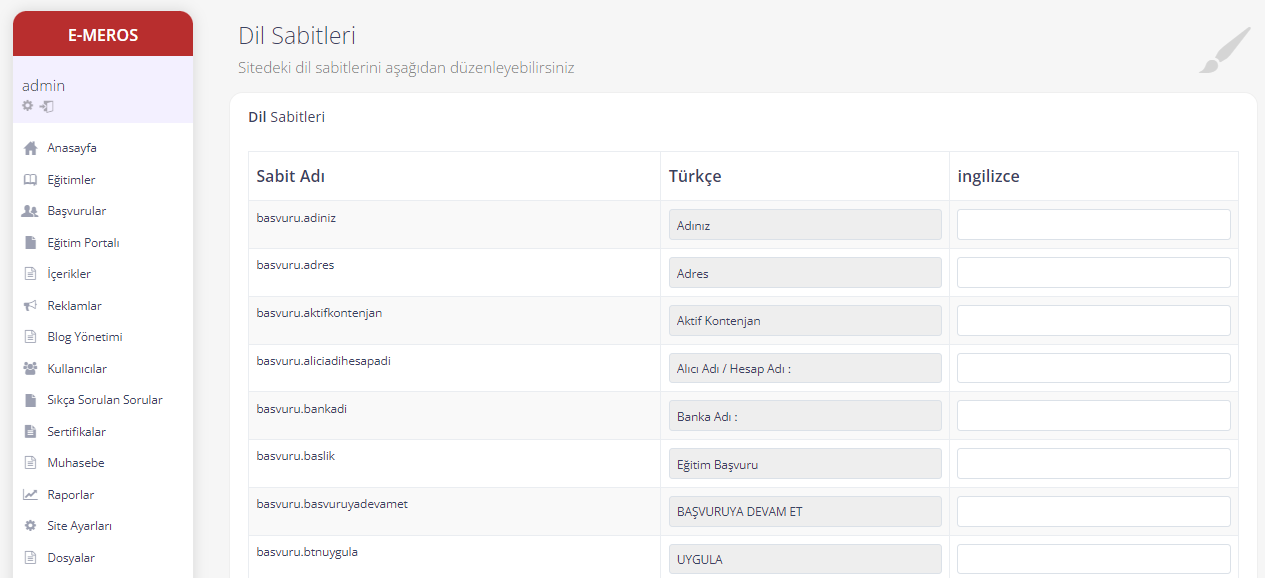This screenshot has height=578, width=1265.
Task: Click the ingilizce field for basvuru.basvuruyadevamet
Action: [1094, 512]
